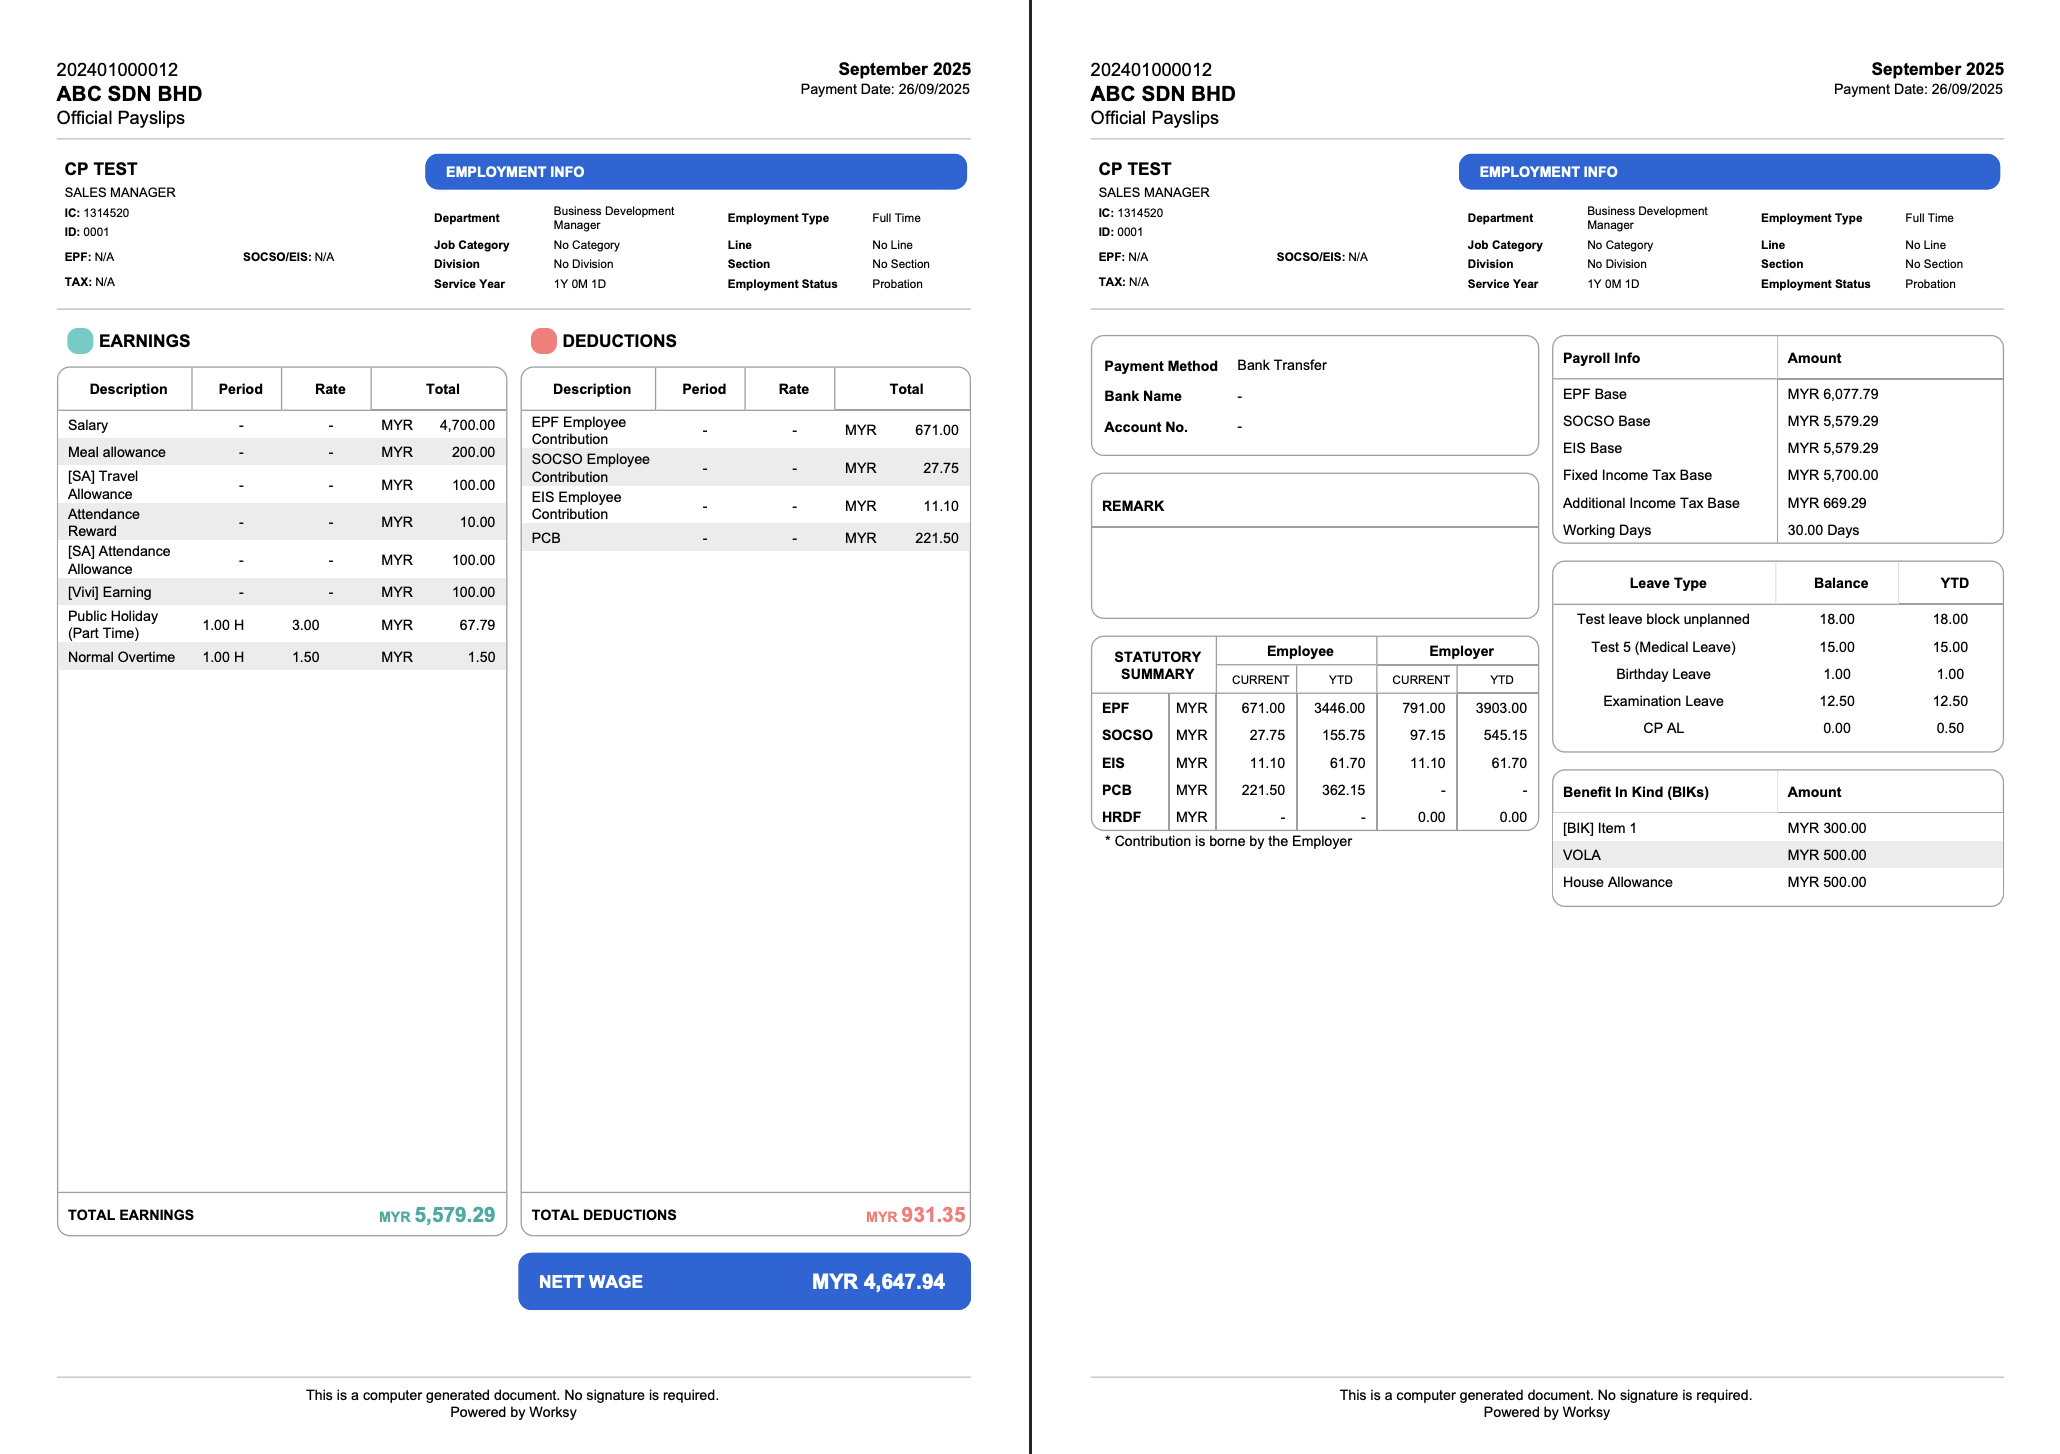
Task: Click the red Deductions square icon
Action: pos(543,341)
